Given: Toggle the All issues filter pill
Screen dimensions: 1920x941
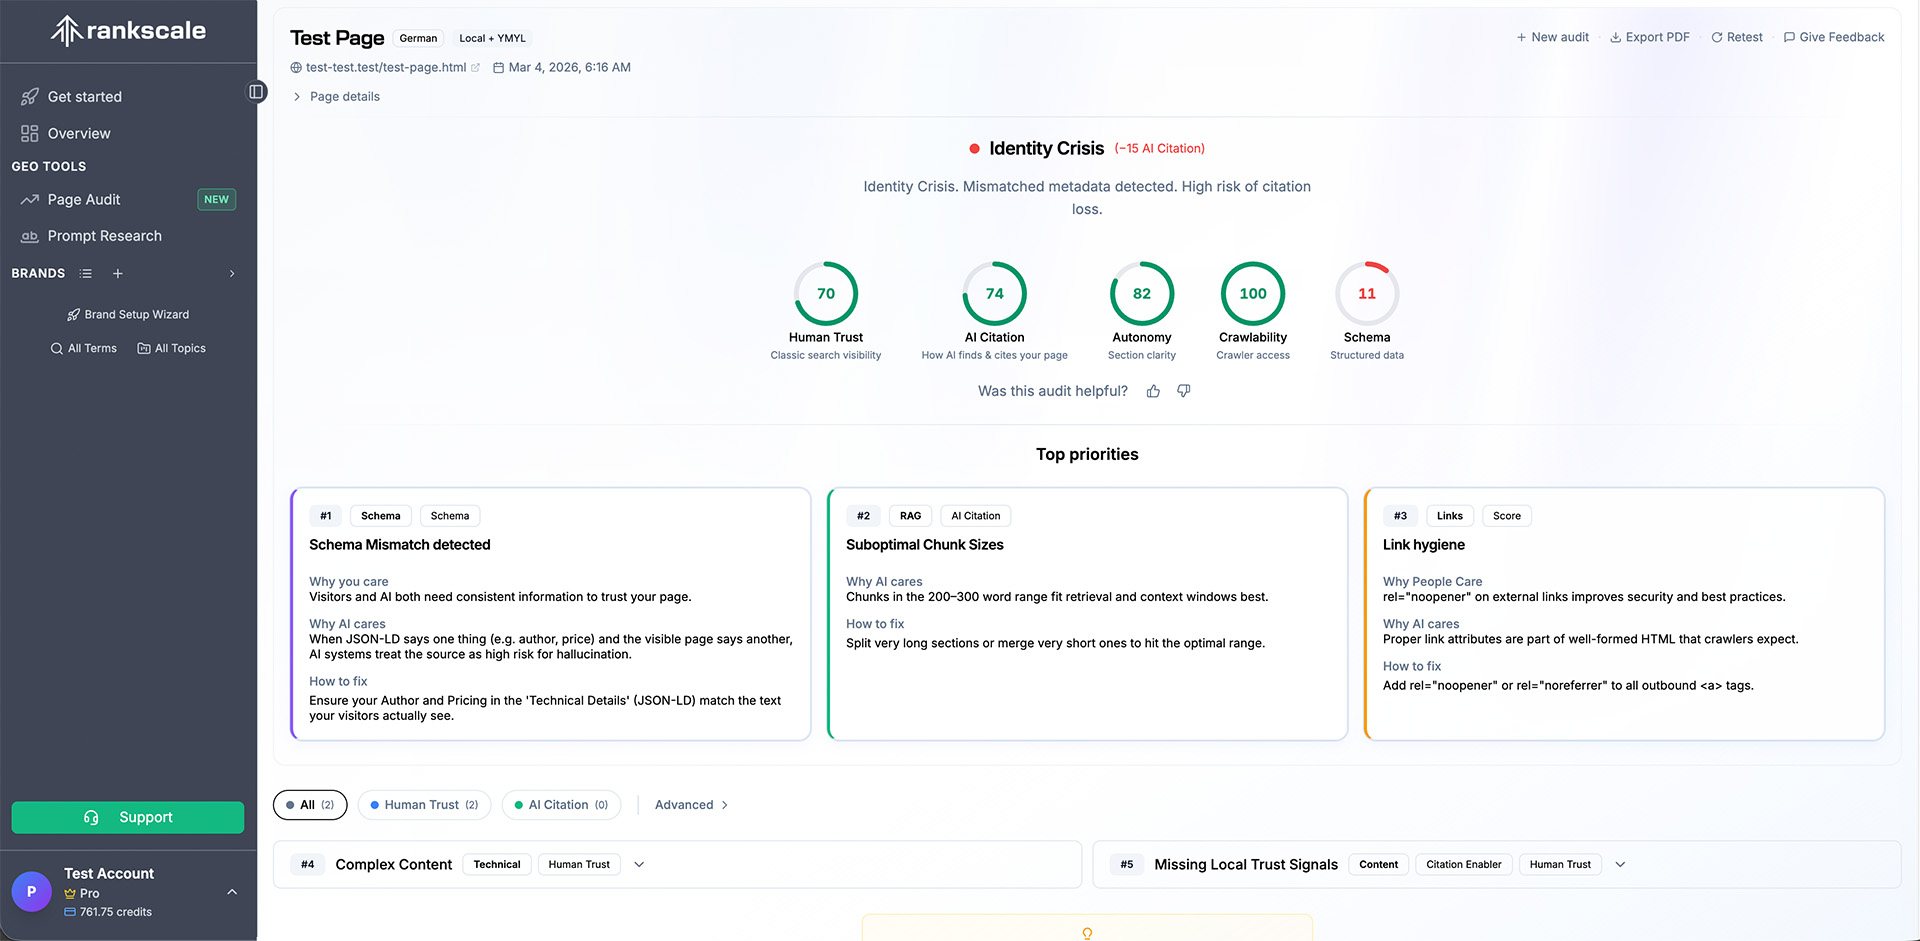Looking at the screenshot, I should tap(310, 804).
